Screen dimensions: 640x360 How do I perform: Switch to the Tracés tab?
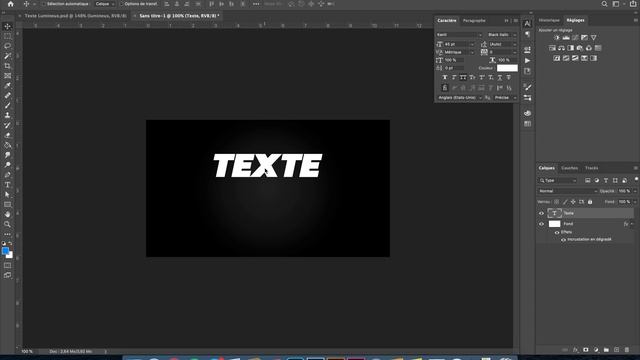pos(591,168)
